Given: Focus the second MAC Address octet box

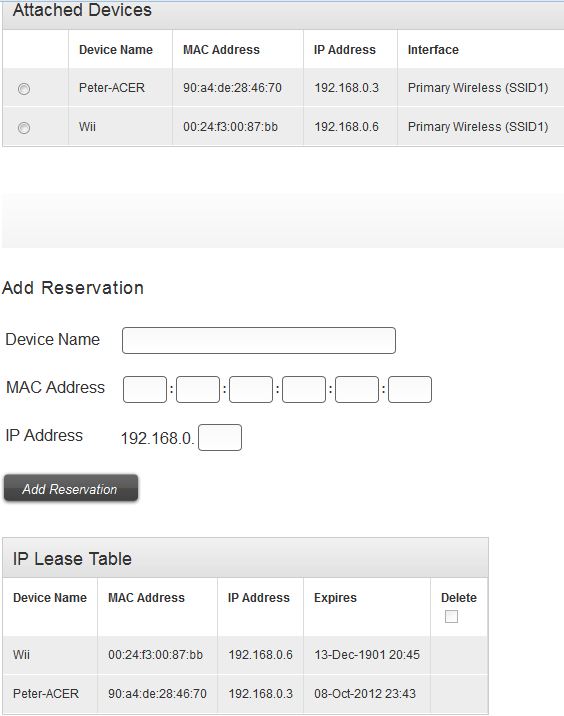Looking at the screenshot, I should tap(198, 389).
